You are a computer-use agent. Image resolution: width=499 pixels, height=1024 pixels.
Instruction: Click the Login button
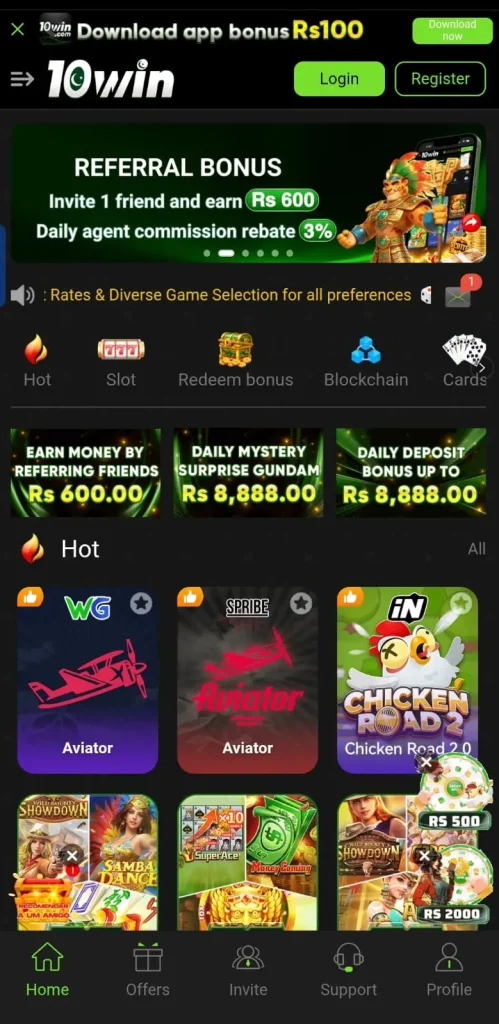point(339,79)
